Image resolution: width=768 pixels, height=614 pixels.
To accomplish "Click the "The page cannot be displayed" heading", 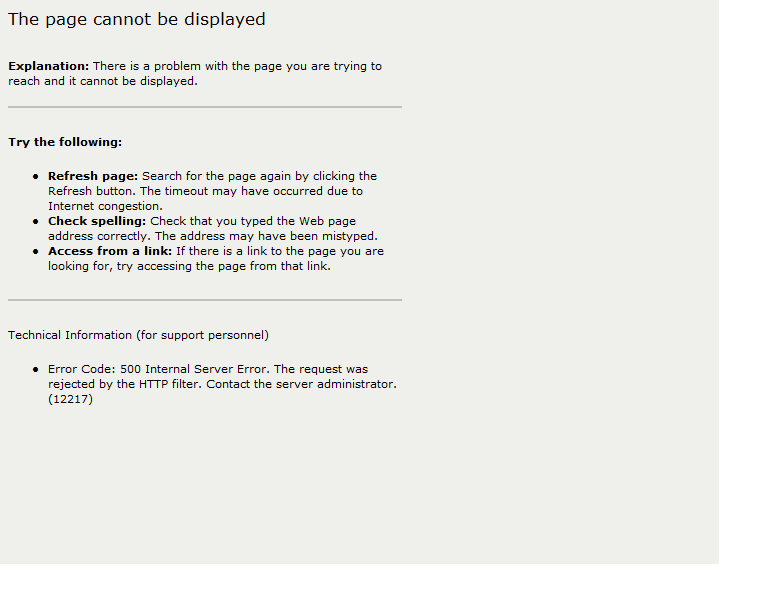I will 137,19.
